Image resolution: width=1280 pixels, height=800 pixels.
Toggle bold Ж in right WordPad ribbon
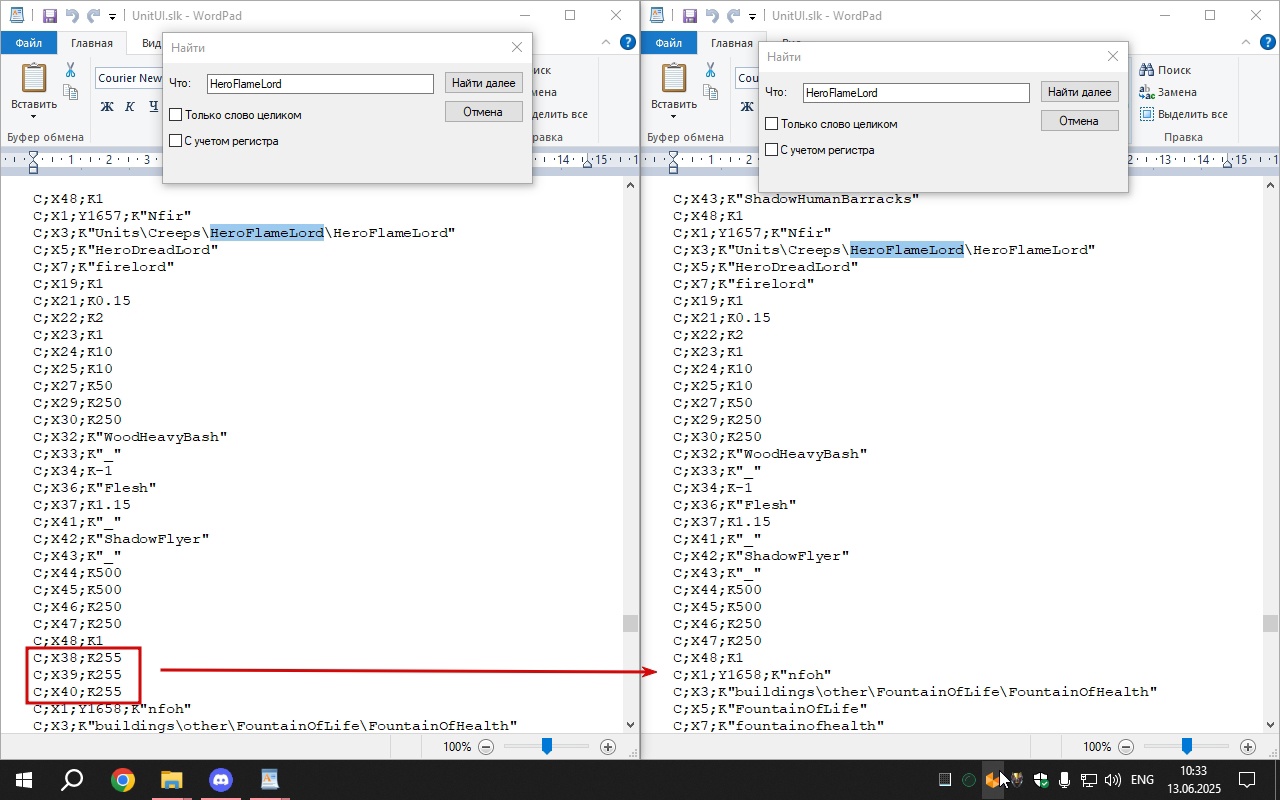[747, 106]
